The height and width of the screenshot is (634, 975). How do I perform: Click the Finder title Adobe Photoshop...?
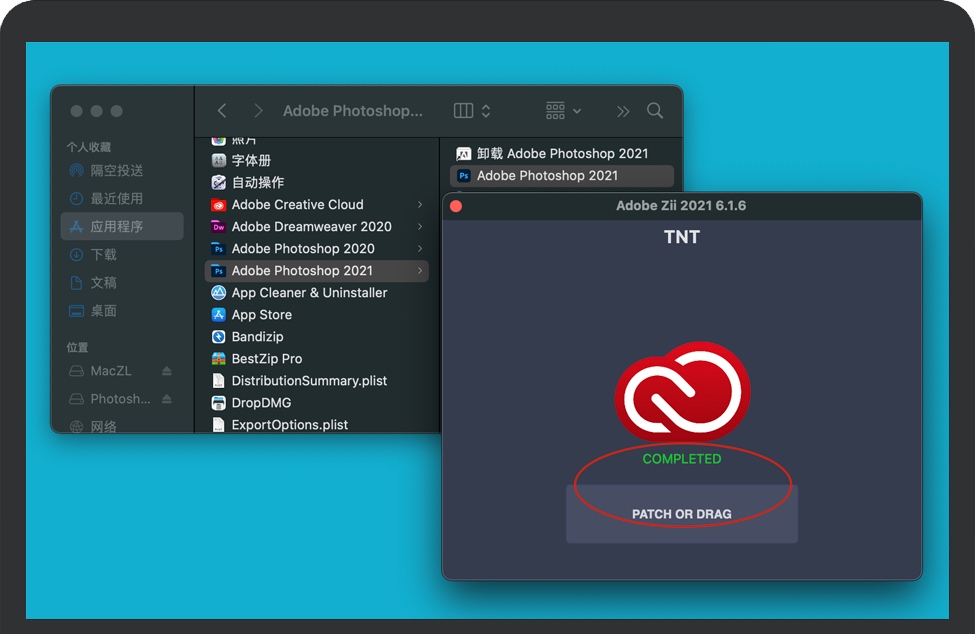coord(353,111)
